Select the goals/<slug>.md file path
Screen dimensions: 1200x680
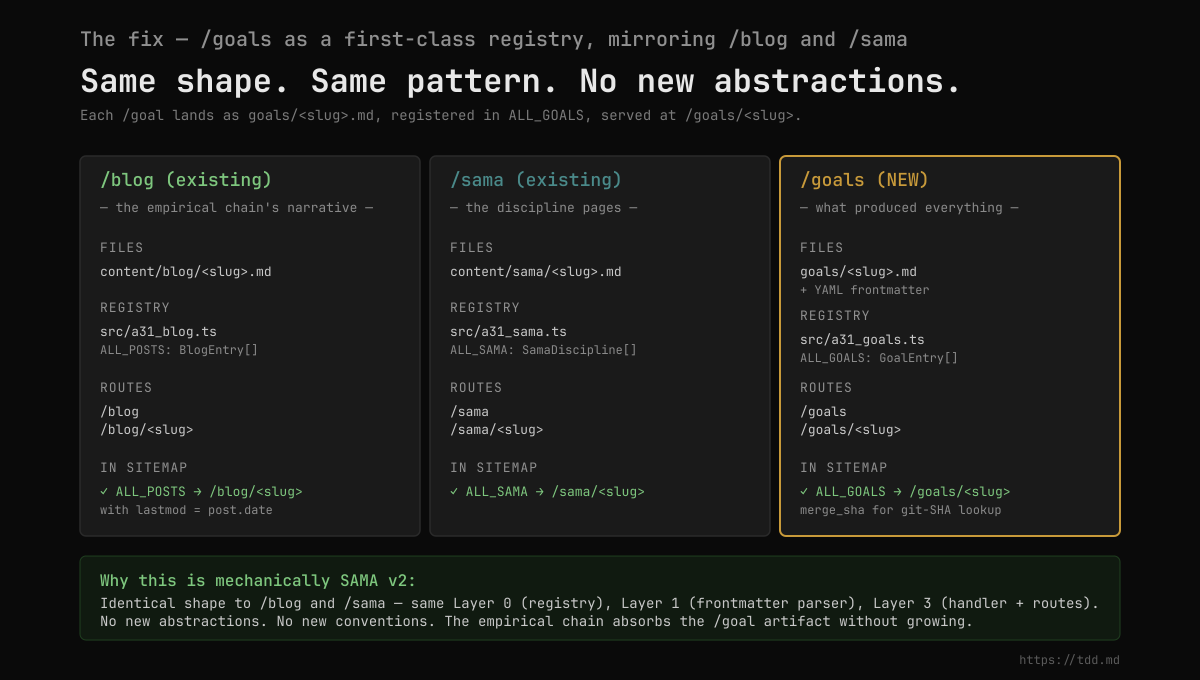(x=859, y=272)
